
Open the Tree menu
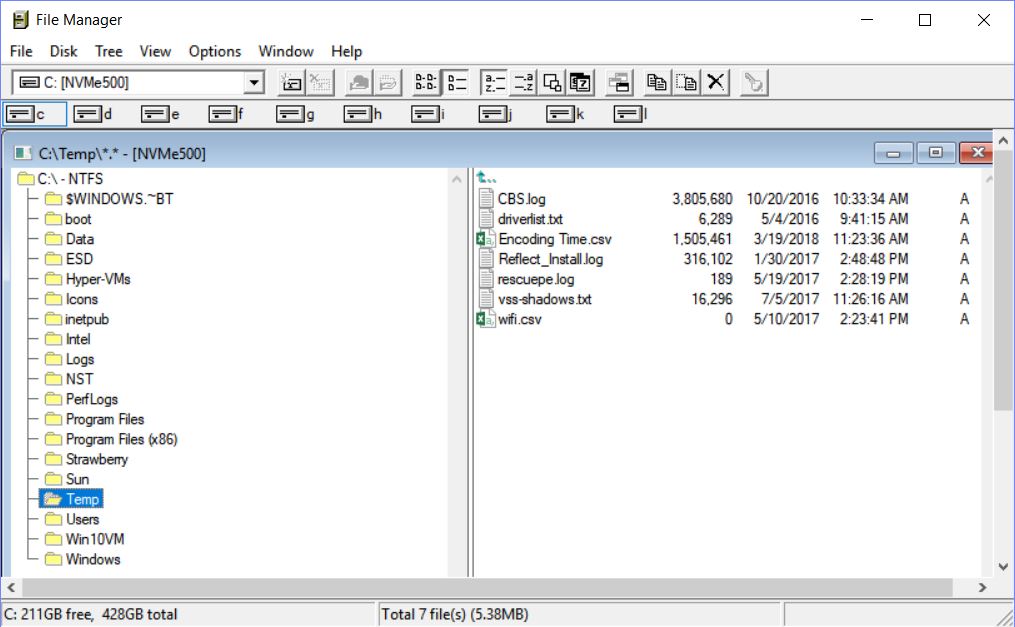(108, 51)
